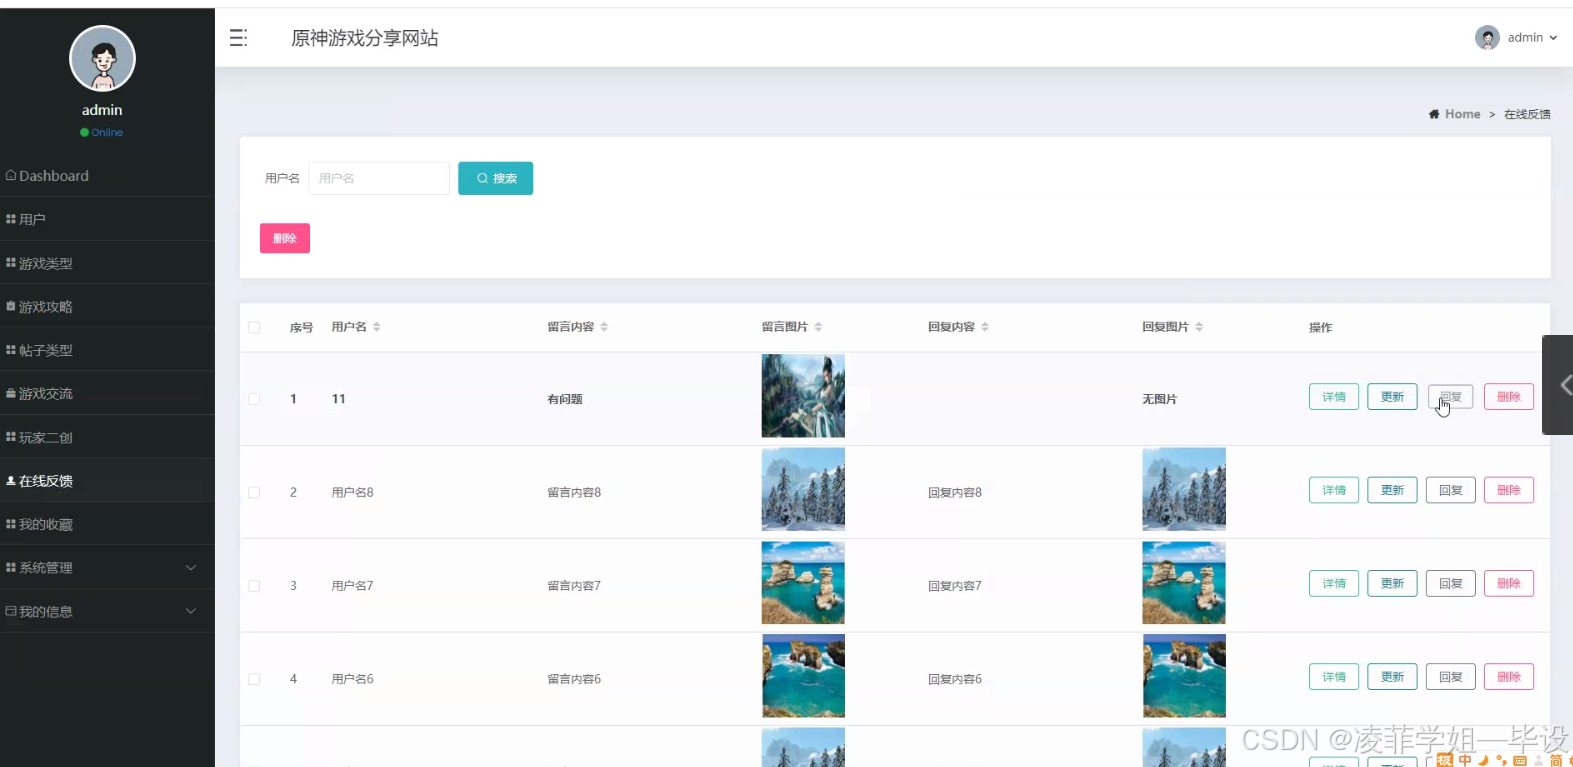Click 删除 button for 用户名8 row
The width and height of the screenshot is (1573, 767).
coord(1509,490)
